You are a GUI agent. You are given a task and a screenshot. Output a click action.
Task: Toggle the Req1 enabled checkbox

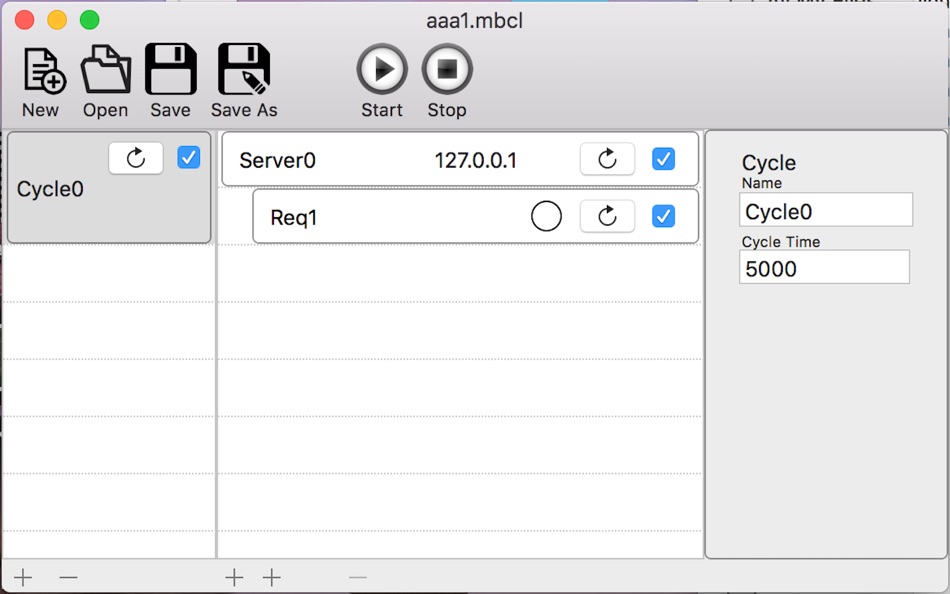[663, 216]
